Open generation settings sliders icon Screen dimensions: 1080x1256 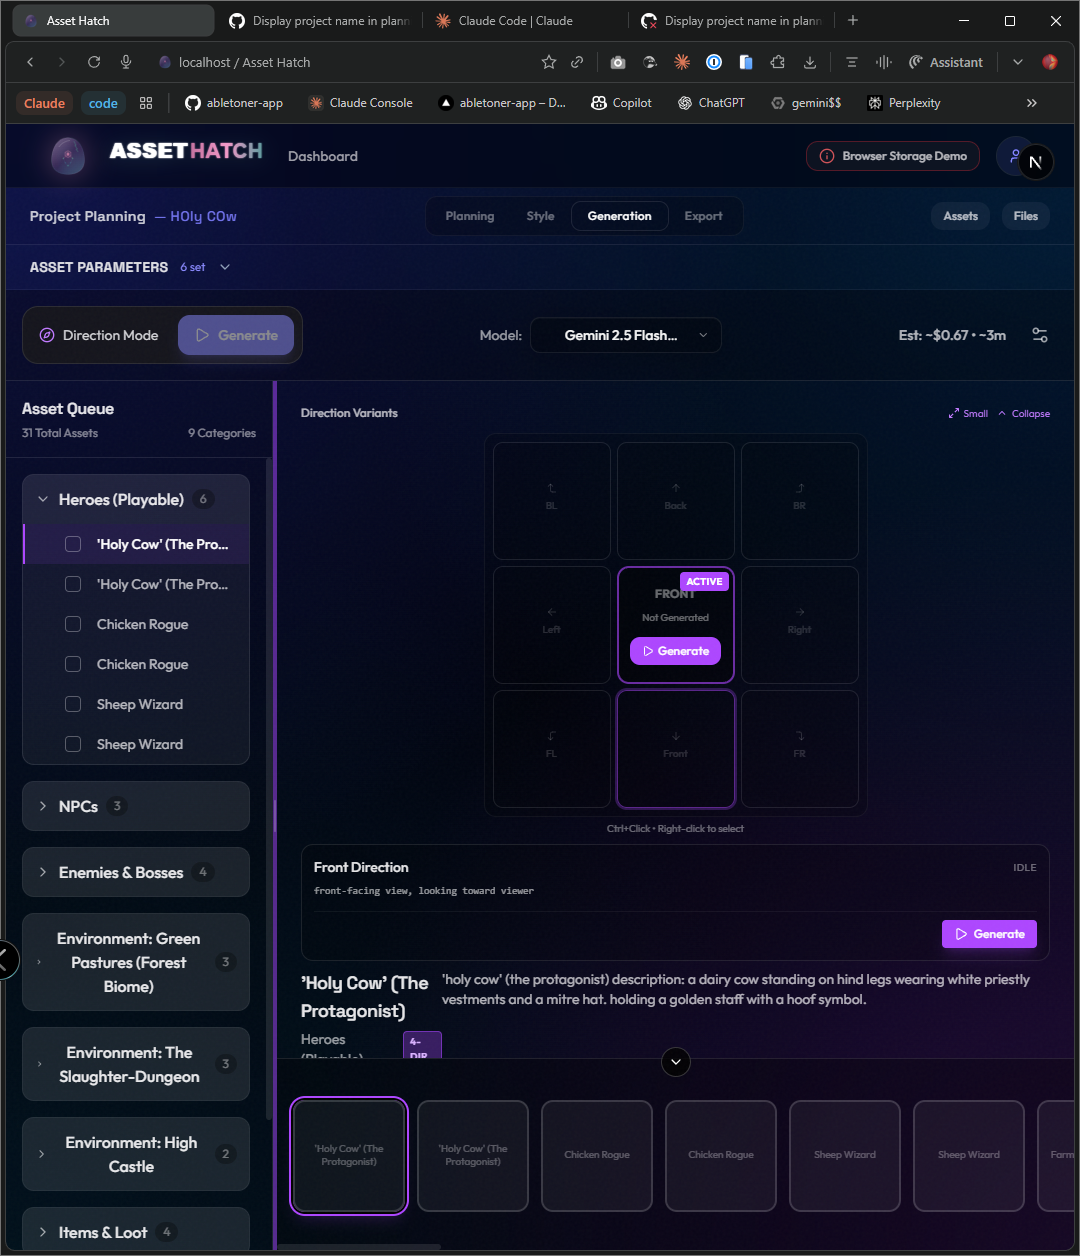(x=1040, y=336)
